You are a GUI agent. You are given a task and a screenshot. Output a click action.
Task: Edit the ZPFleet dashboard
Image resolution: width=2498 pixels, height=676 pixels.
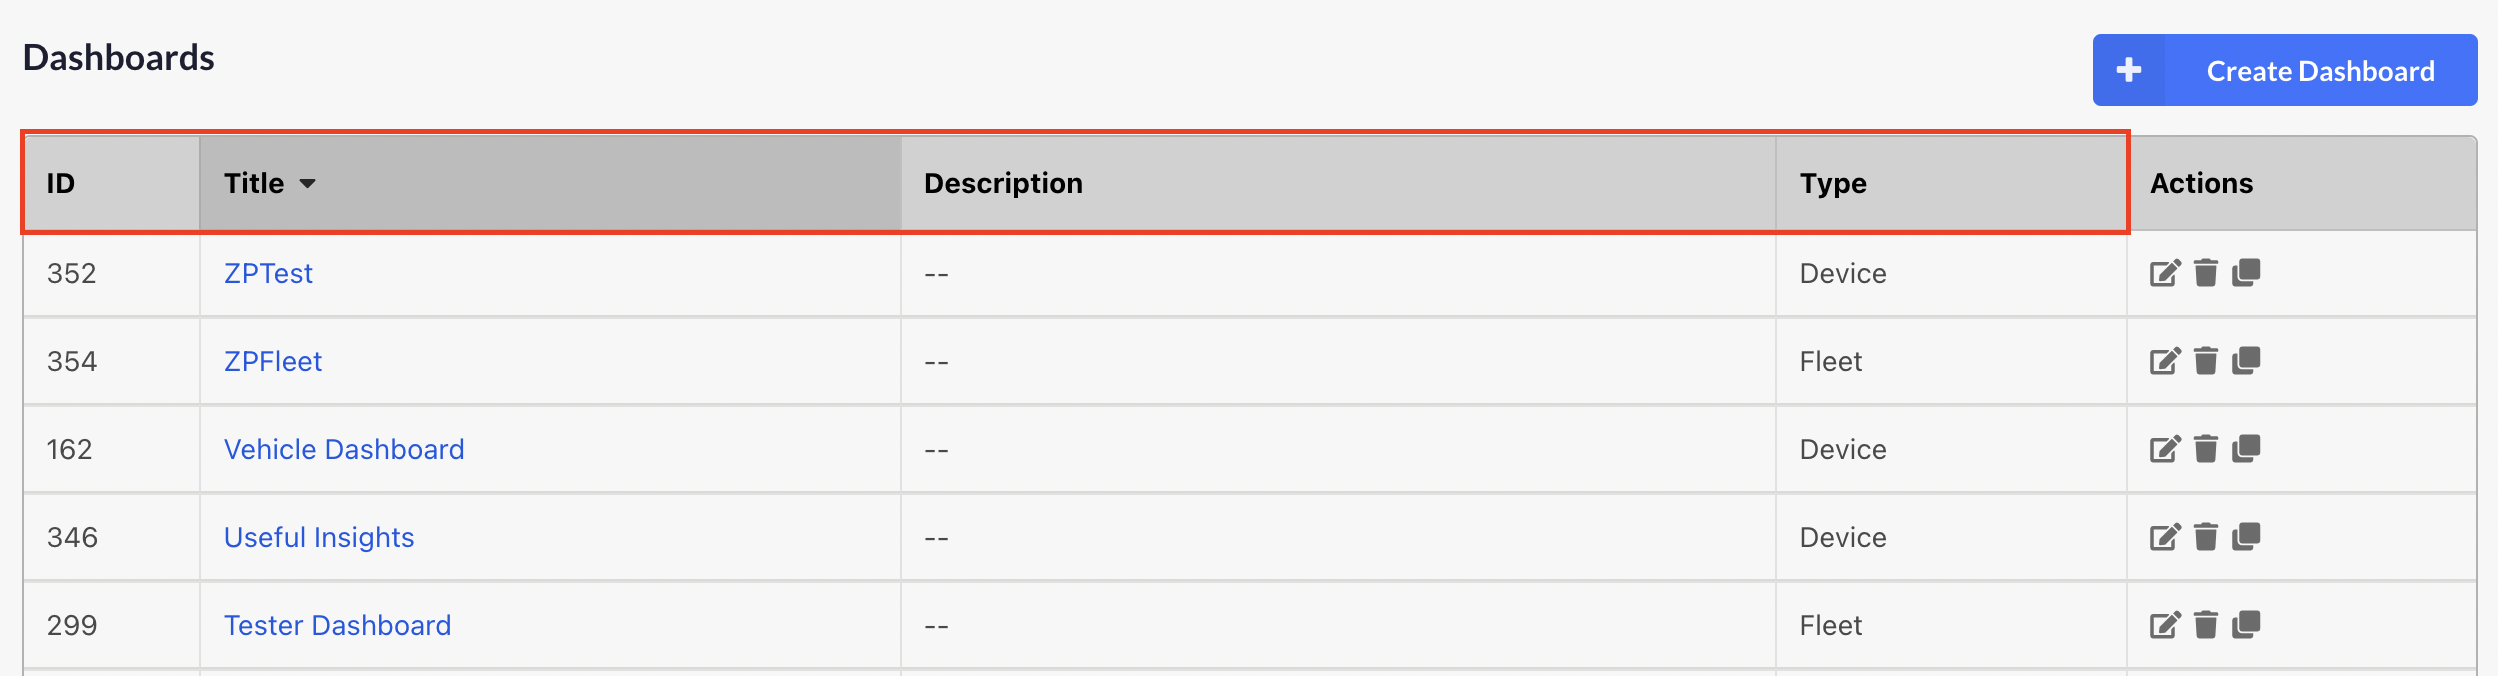(x=2165, y=361)
